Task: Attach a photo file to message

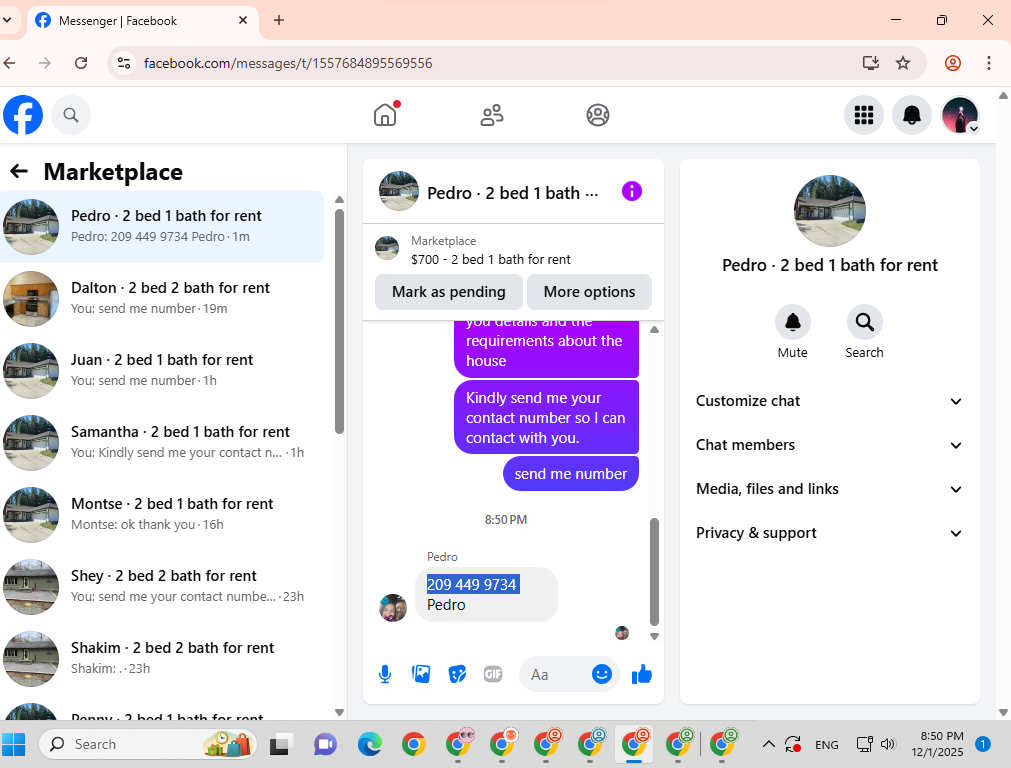Action: (x=421, y=674)
